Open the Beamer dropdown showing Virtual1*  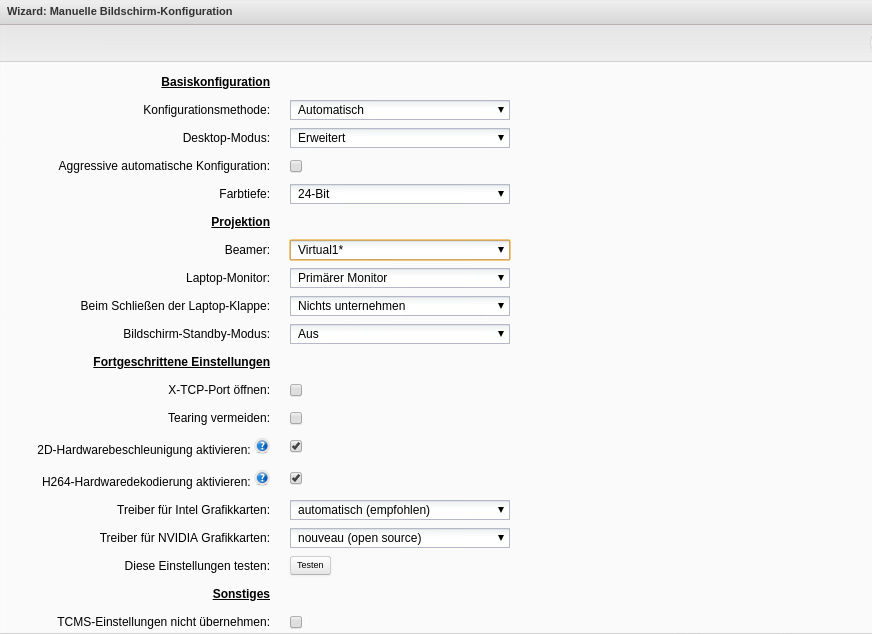pos(399,250)
